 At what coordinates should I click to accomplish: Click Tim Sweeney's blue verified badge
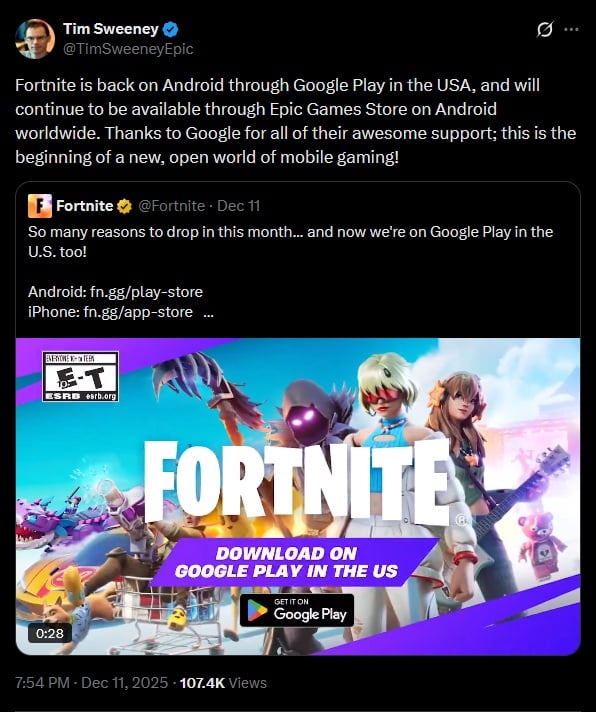[171, 30]
